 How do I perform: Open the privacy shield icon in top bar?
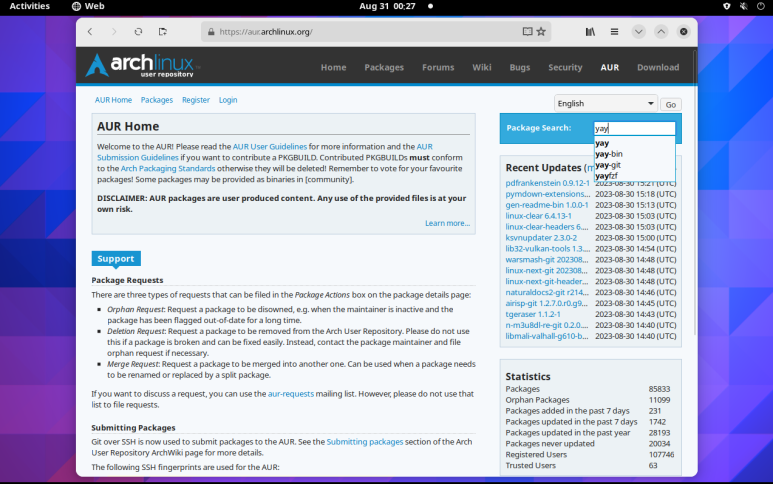click(727, 6)
